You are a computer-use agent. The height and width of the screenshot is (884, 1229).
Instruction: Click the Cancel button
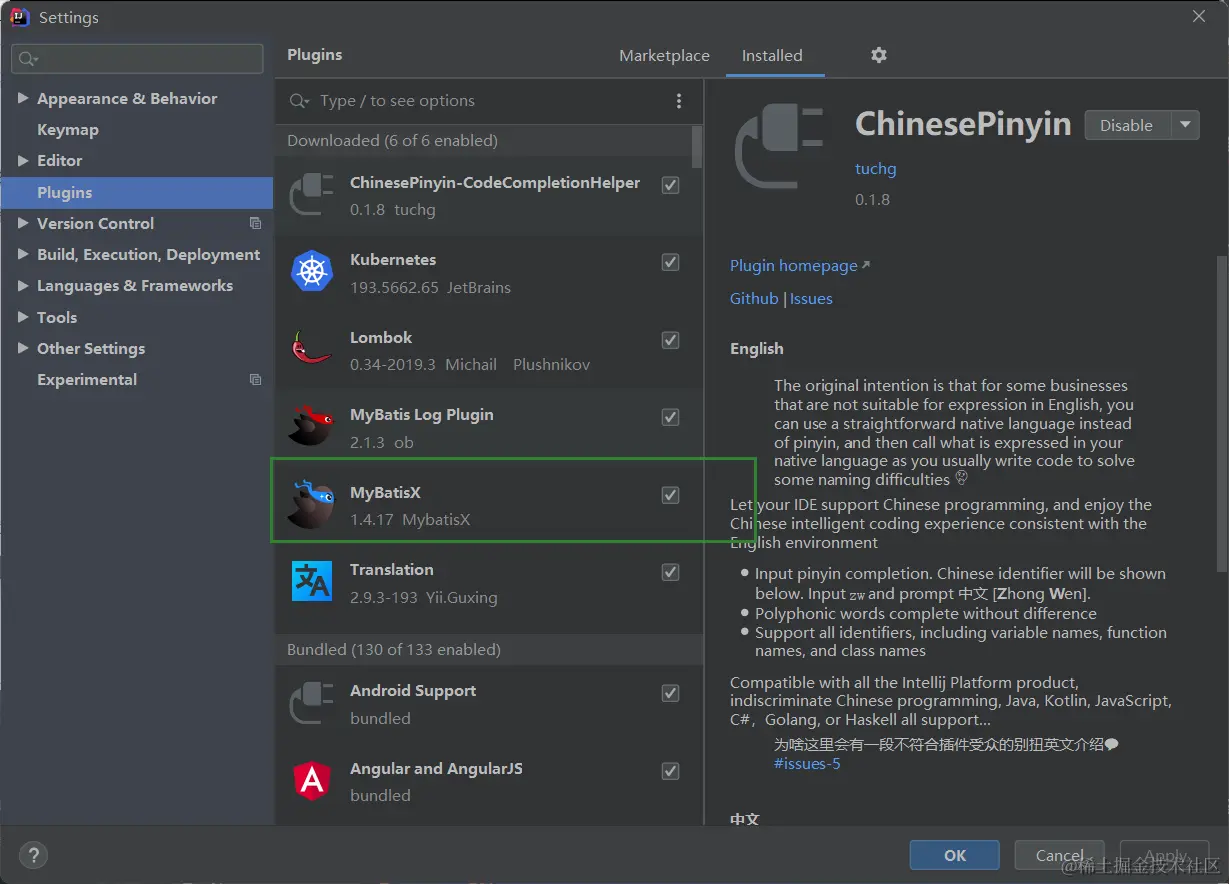coord(1059,855)
